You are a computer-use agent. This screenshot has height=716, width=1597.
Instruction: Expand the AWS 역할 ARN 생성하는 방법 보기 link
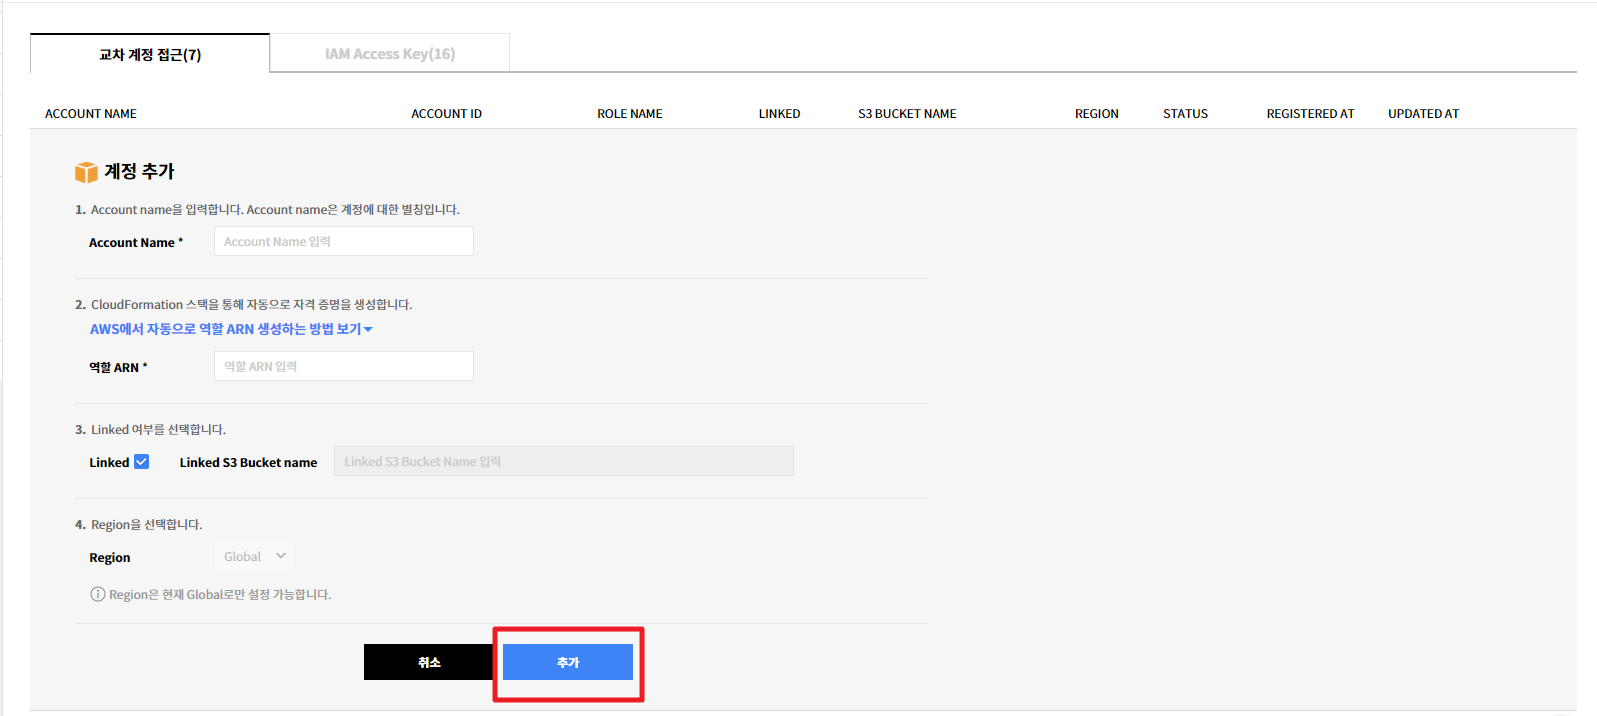coord(231,329)
